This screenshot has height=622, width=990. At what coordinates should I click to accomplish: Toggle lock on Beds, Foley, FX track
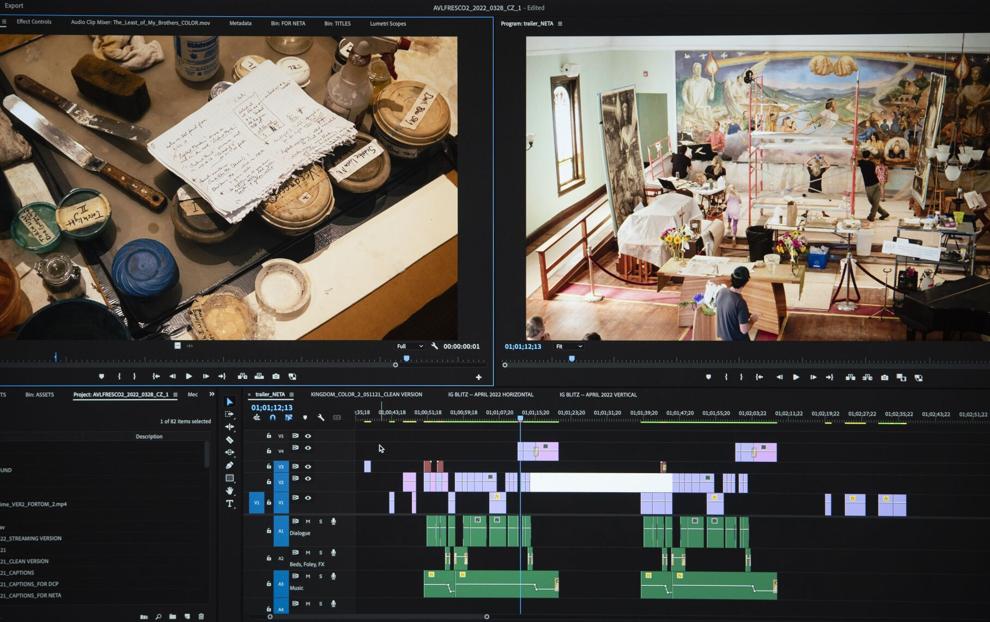(x=268, y=558)
